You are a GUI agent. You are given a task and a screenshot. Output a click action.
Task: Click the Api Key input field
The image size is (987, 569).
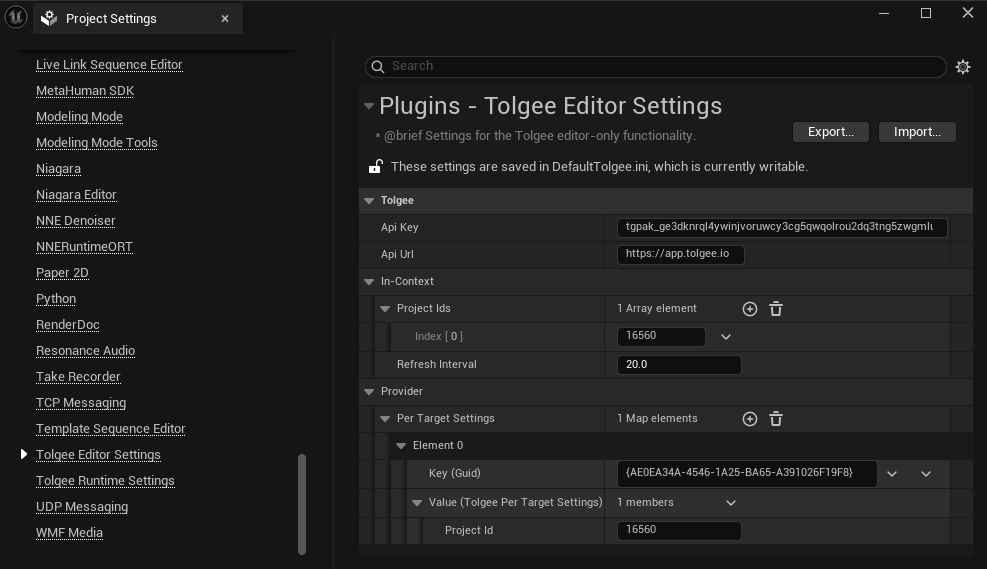coord(781,228)
